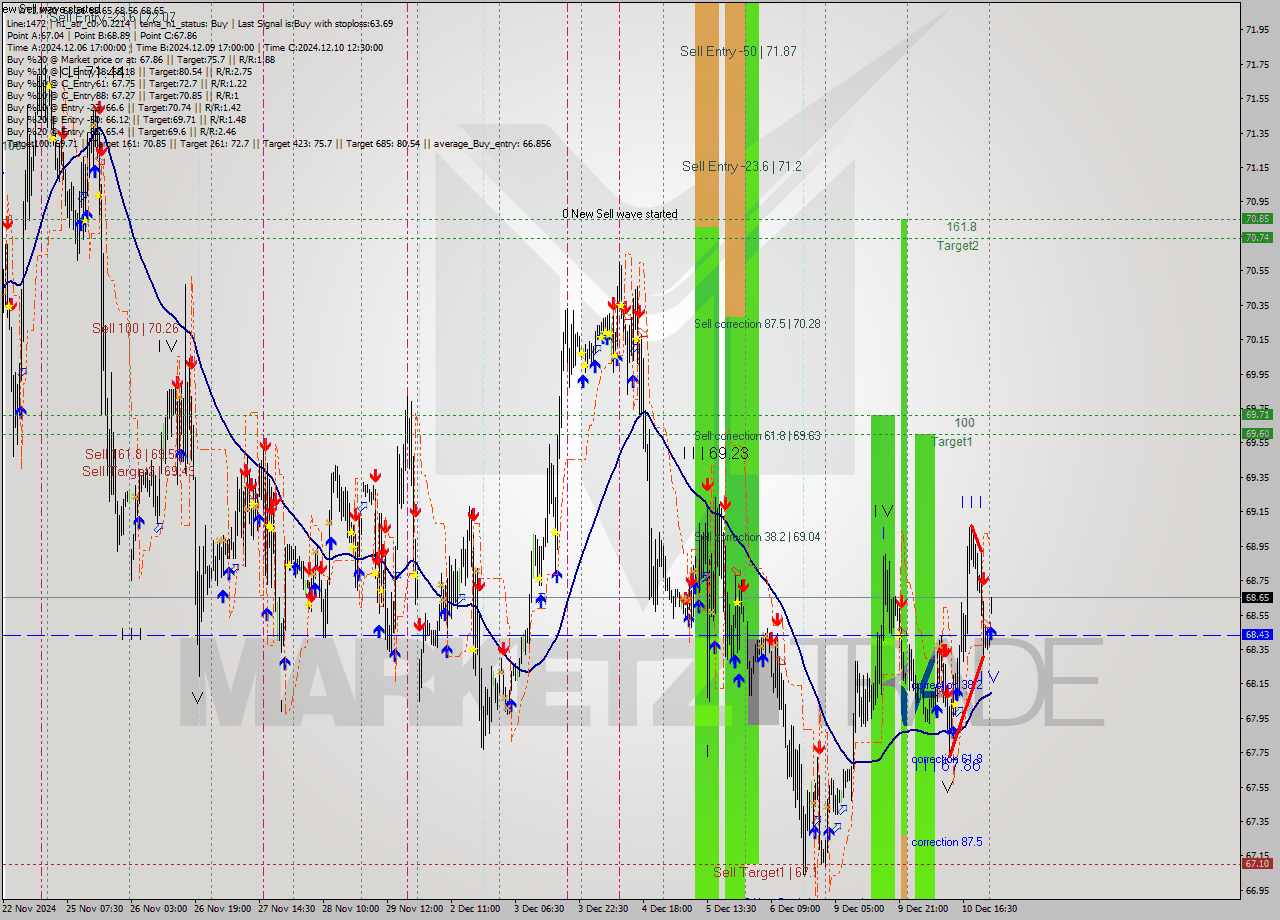Click the 70.35 price scale value

(x=1258, y=305)
